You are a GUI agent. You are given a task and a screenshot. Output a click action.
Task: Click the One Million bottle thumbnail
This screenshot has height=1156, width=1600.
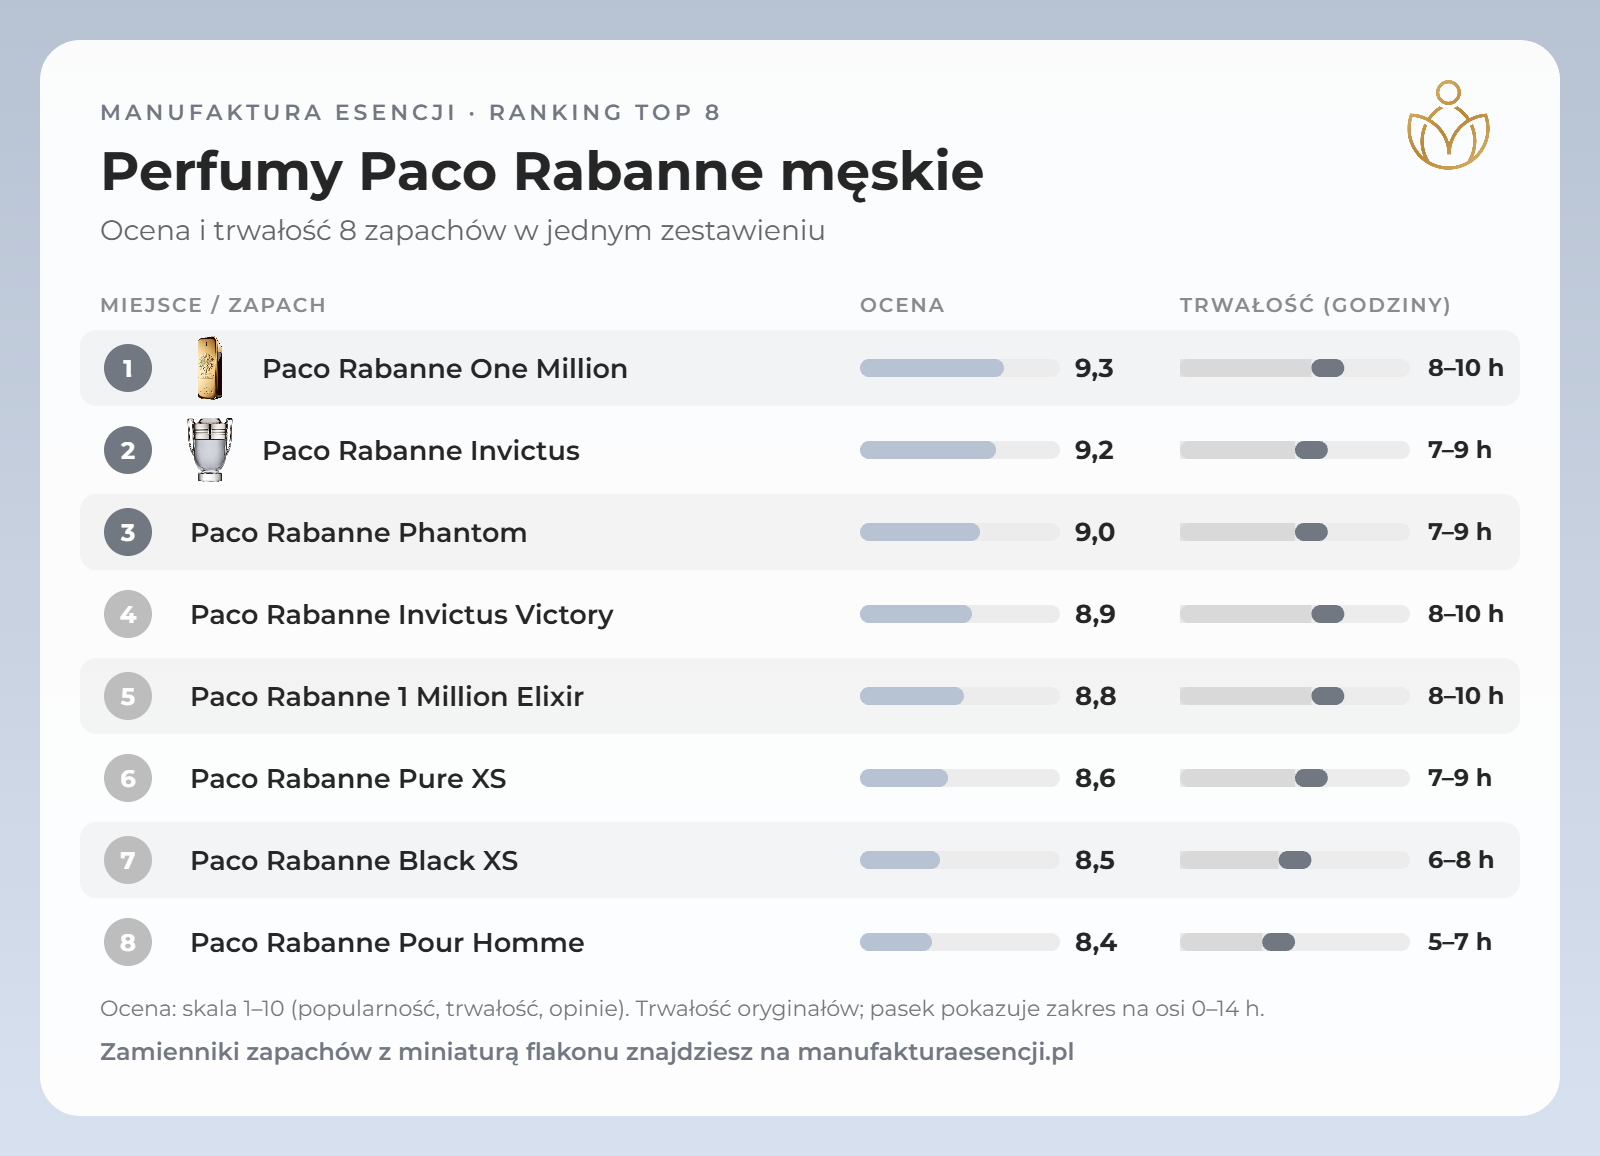pyautogui.click(x=209, y=368)
